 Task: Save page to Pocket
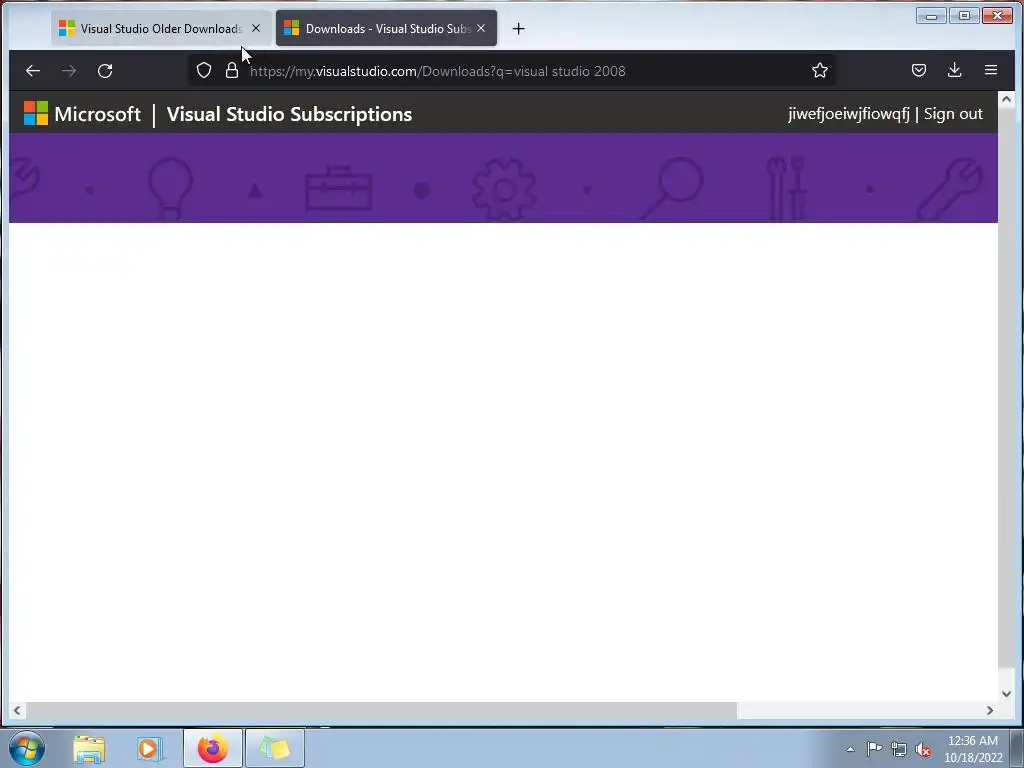click(x=919, y=71)
